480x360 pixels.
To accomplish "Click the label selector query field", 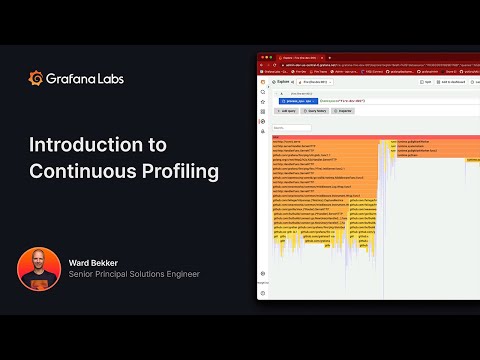I will (399, 101).
